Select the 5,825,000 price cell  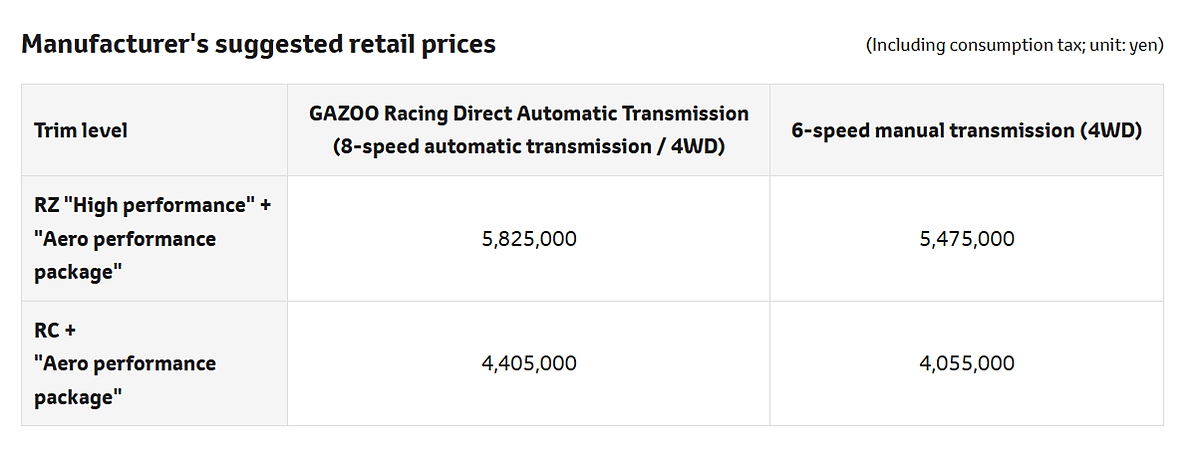tap(529, 238)
